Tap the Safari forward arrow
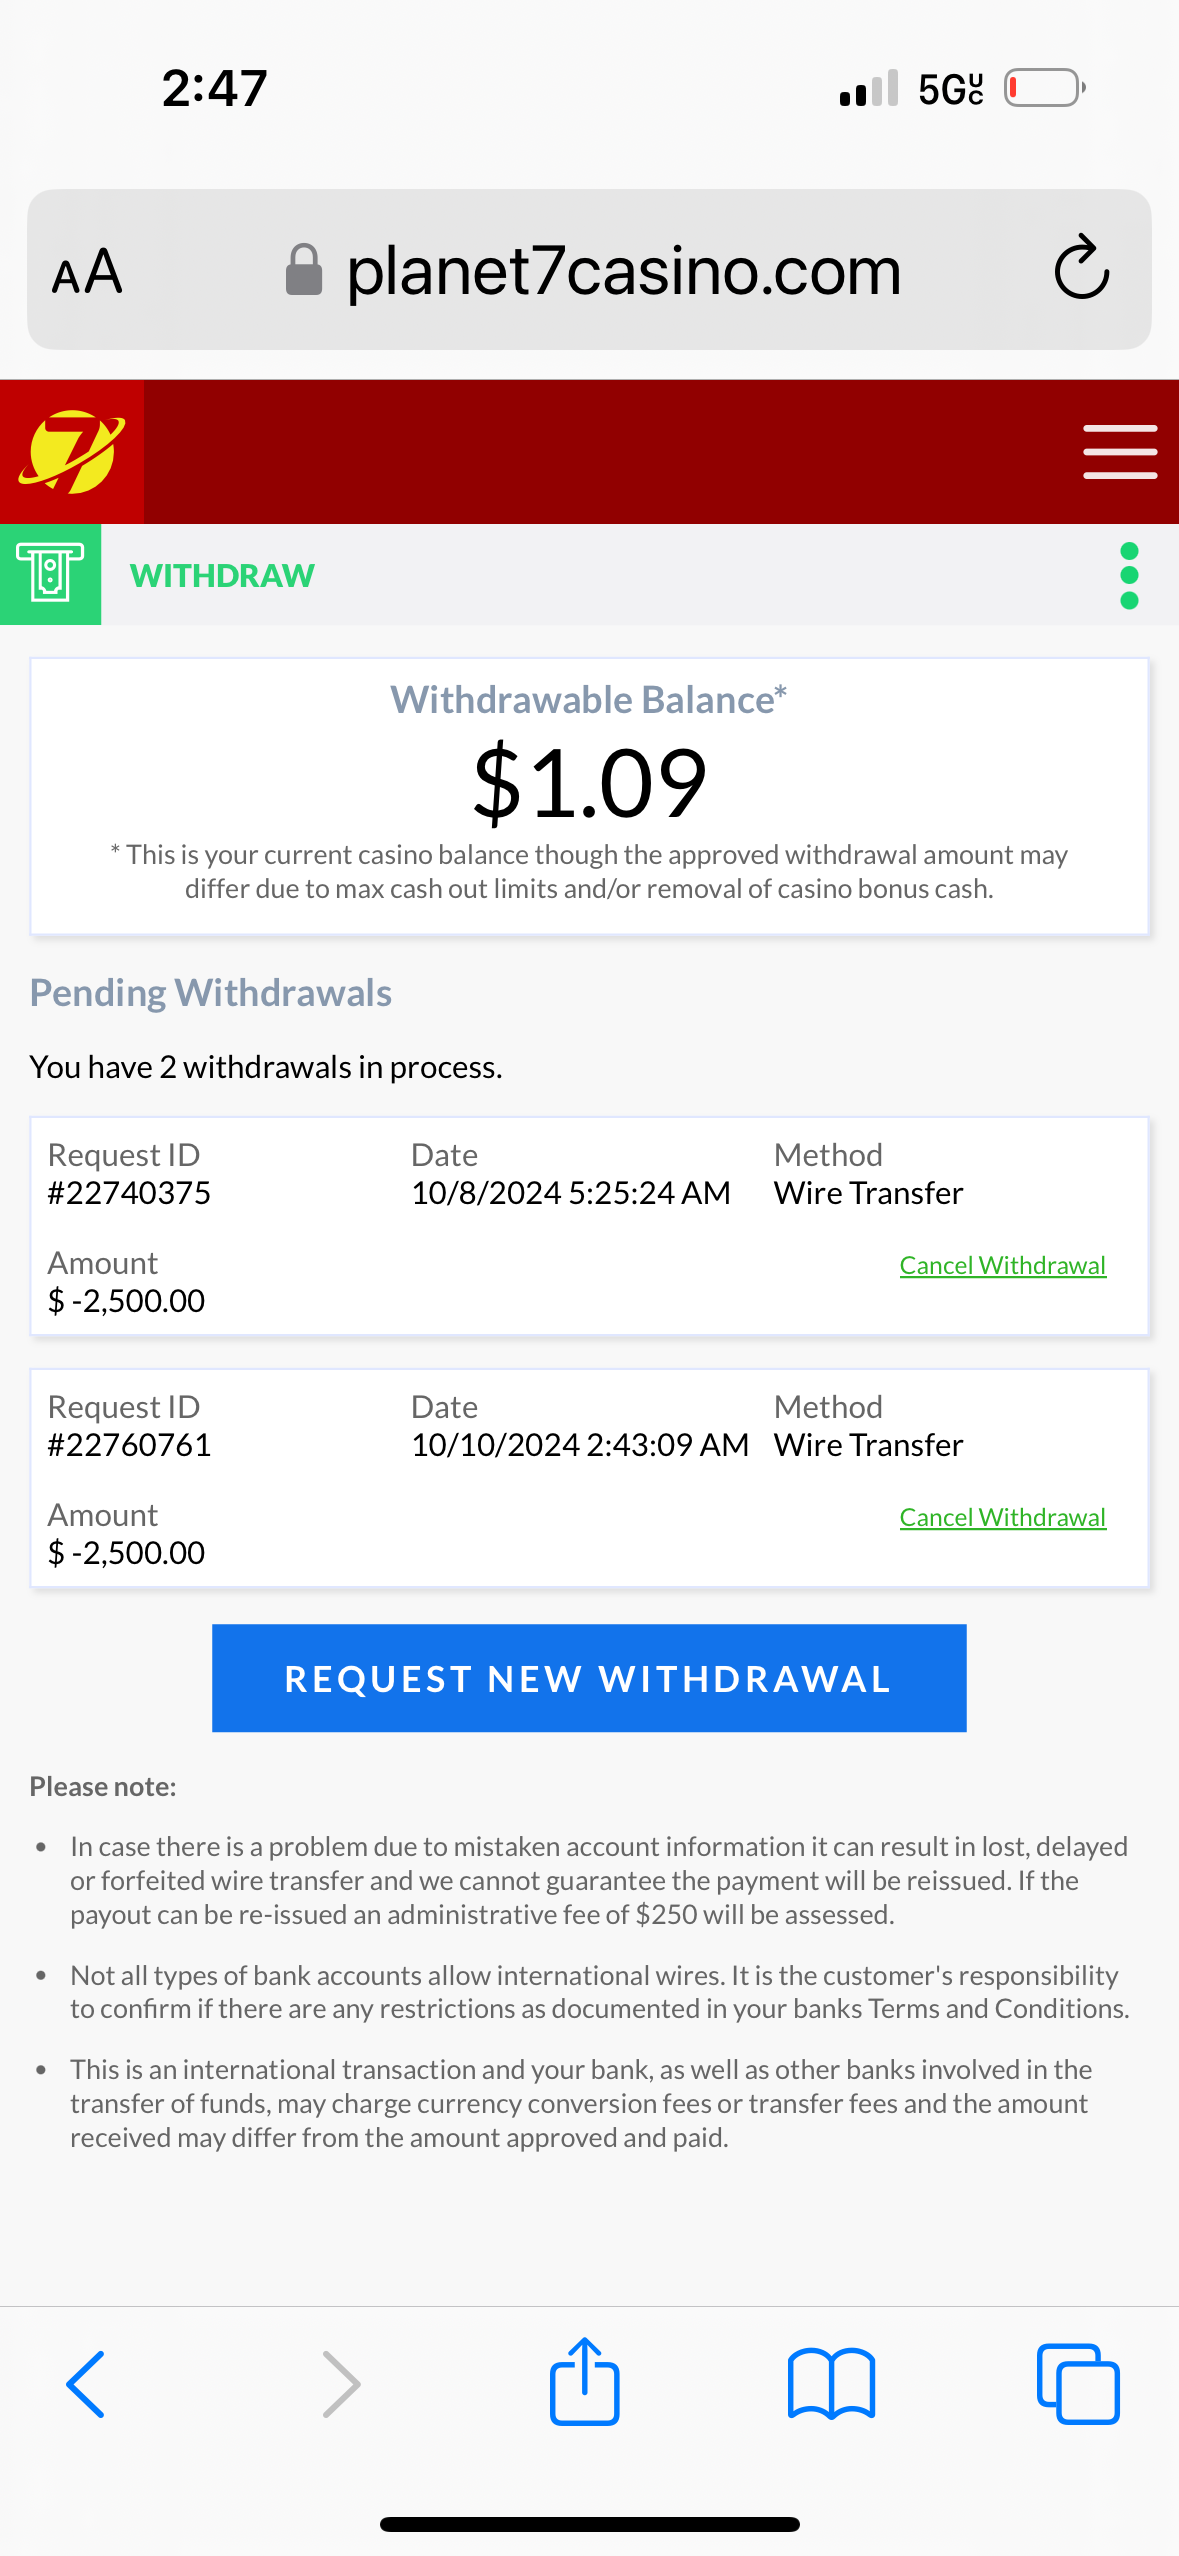Viewport: 1179px width, 2556px height. pyautogui.click(x=340, y=2384)
